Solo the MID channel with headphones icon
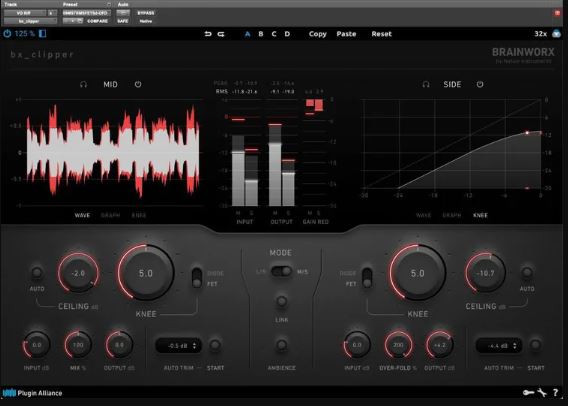568x406 pixels. pos(83,84)
